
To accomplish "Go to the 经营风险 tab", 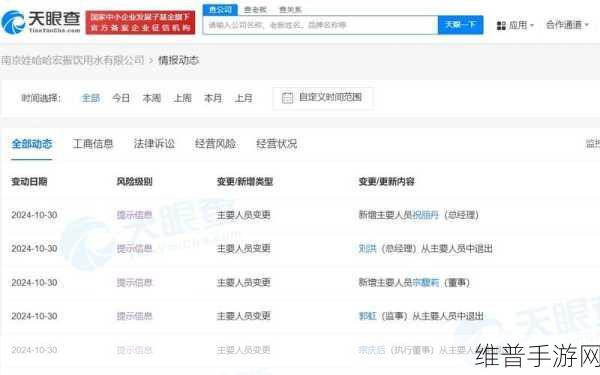I will [215, 144].
